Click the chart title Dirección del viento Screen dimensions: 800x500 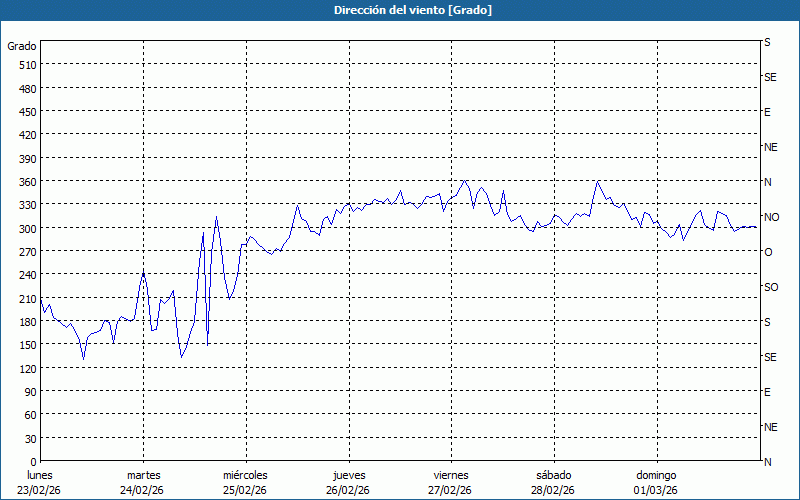point(399,10)
